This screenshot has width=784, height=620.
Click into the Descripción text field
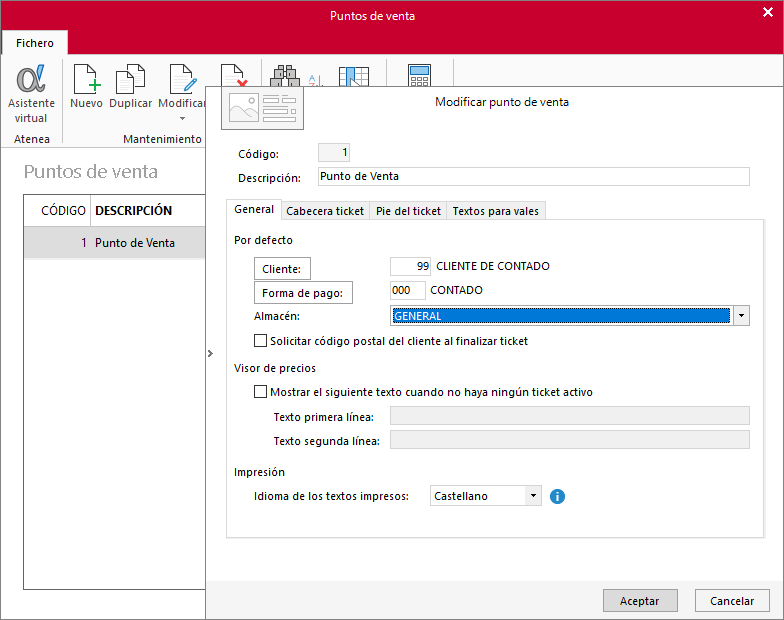[x=534, y=176]
